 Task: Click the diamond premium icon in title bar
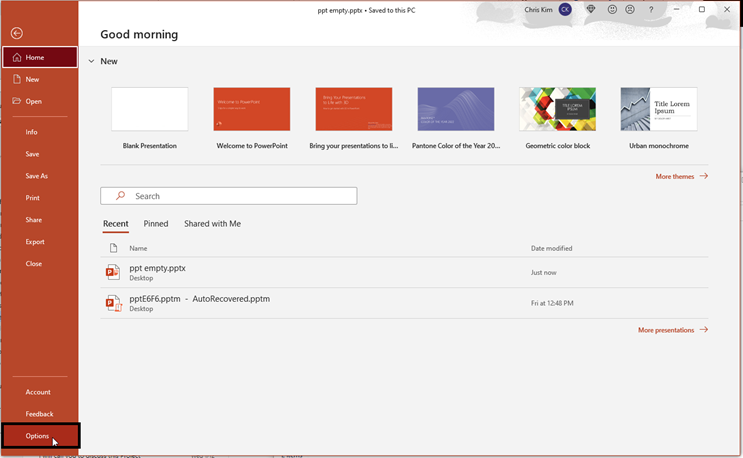click(590, 9)
